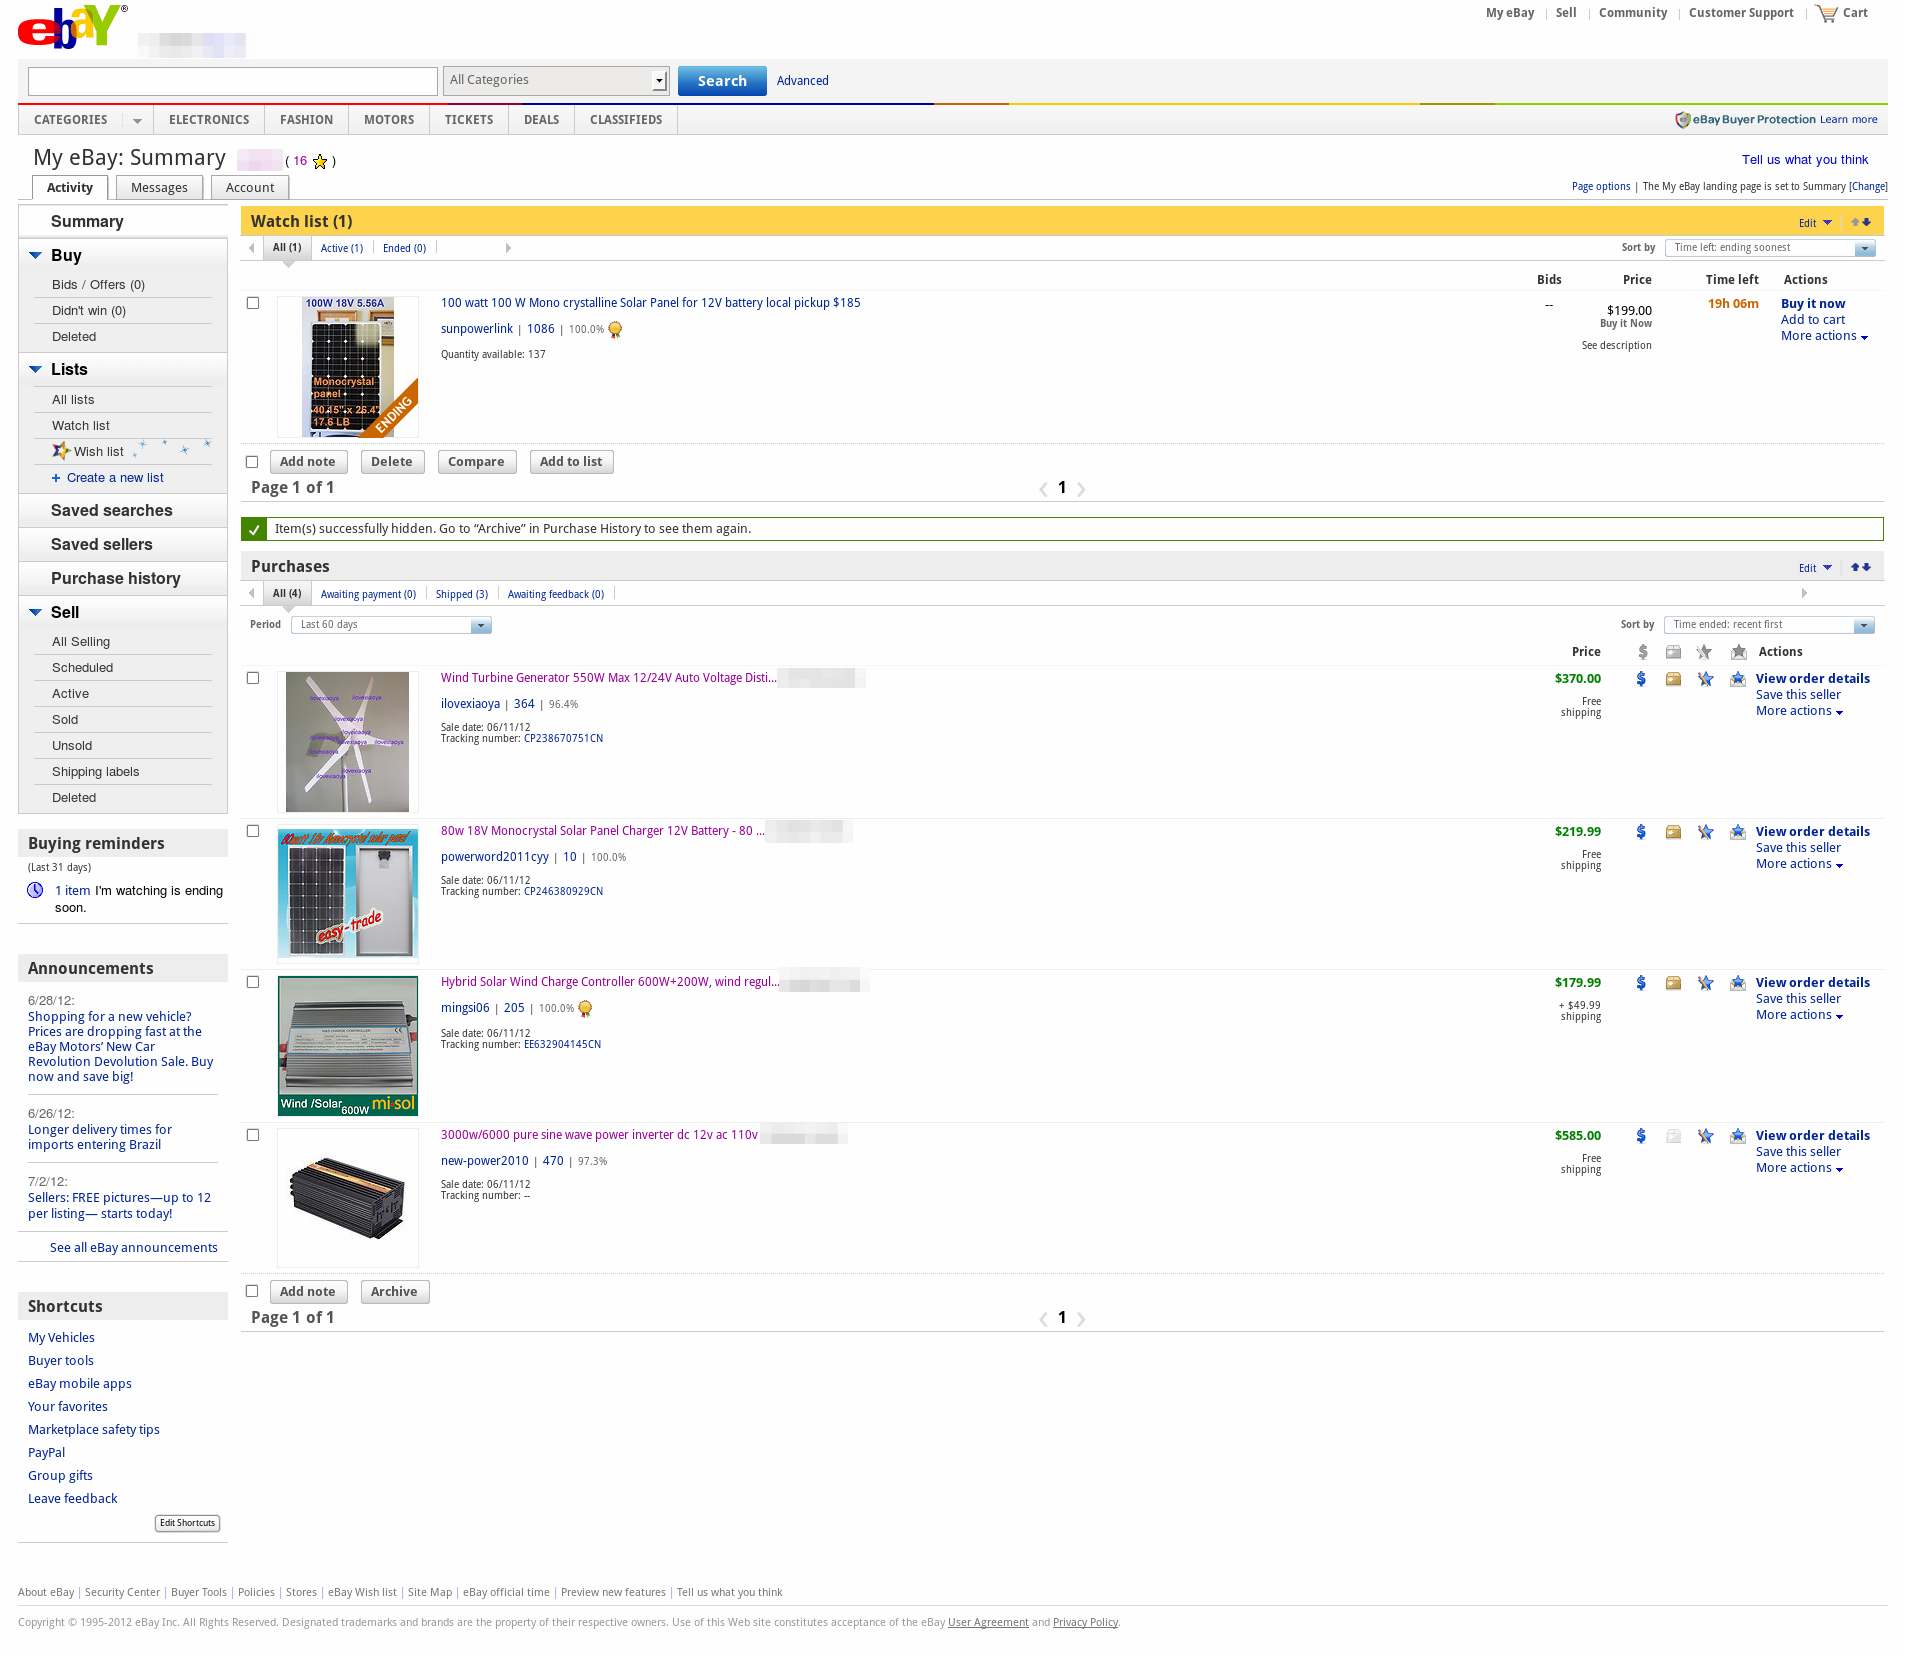
Task: Click paid dollar icon for 3000w power inverter
Action: (x=1641, y=1136)
